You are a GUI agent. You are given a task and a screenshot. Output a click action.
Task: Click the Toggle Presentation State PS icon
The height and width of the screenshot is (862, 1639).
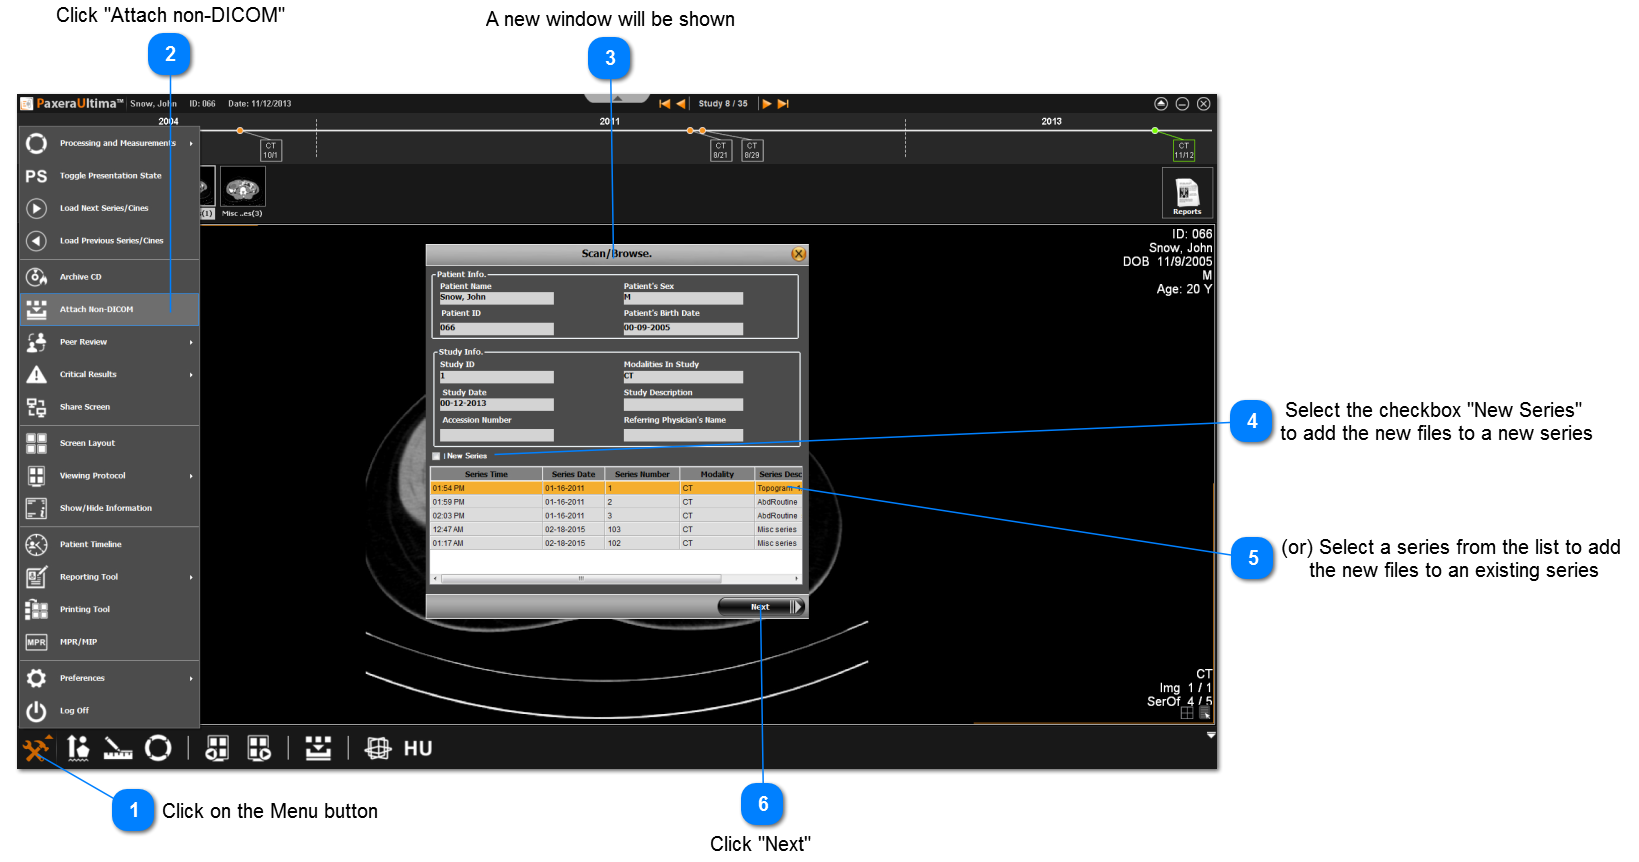(x=36, y=176)
